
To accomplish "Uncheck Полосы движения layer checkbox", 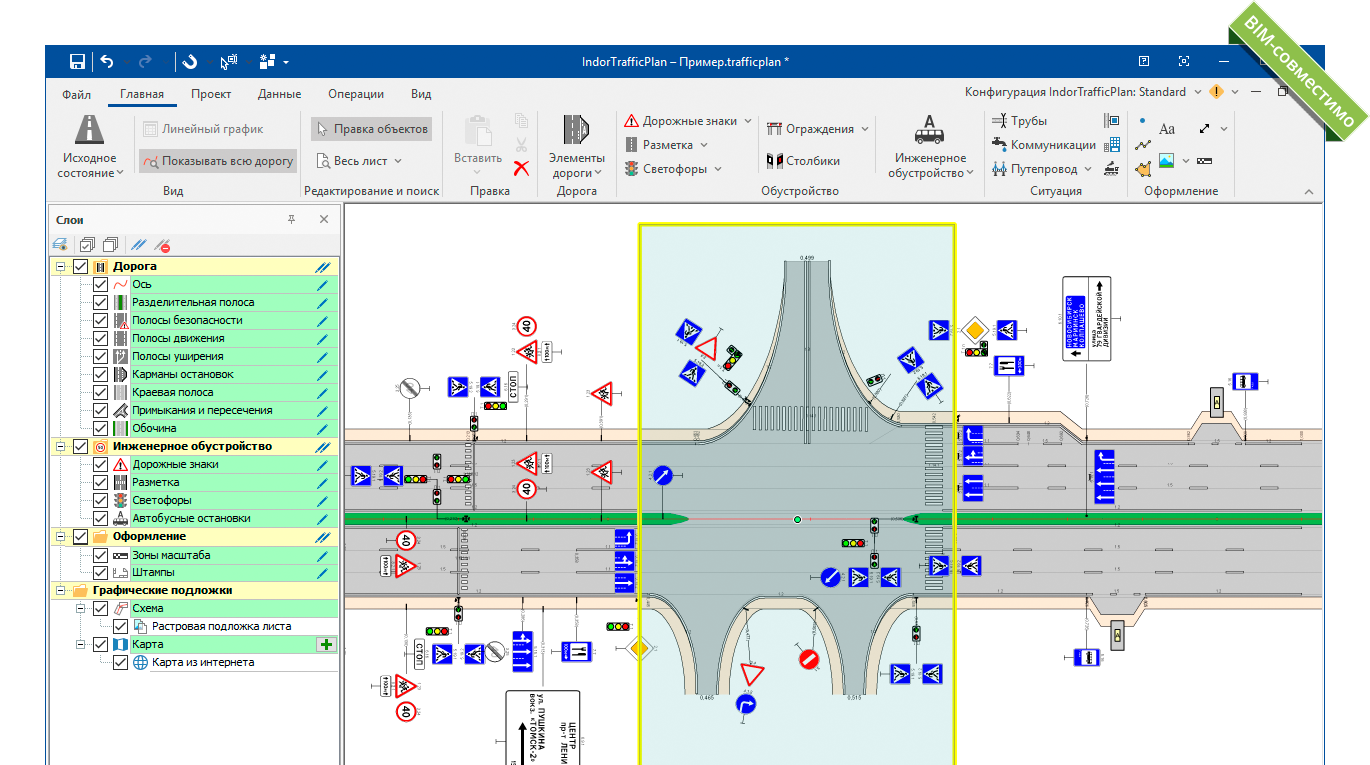I will pos(100,339).
